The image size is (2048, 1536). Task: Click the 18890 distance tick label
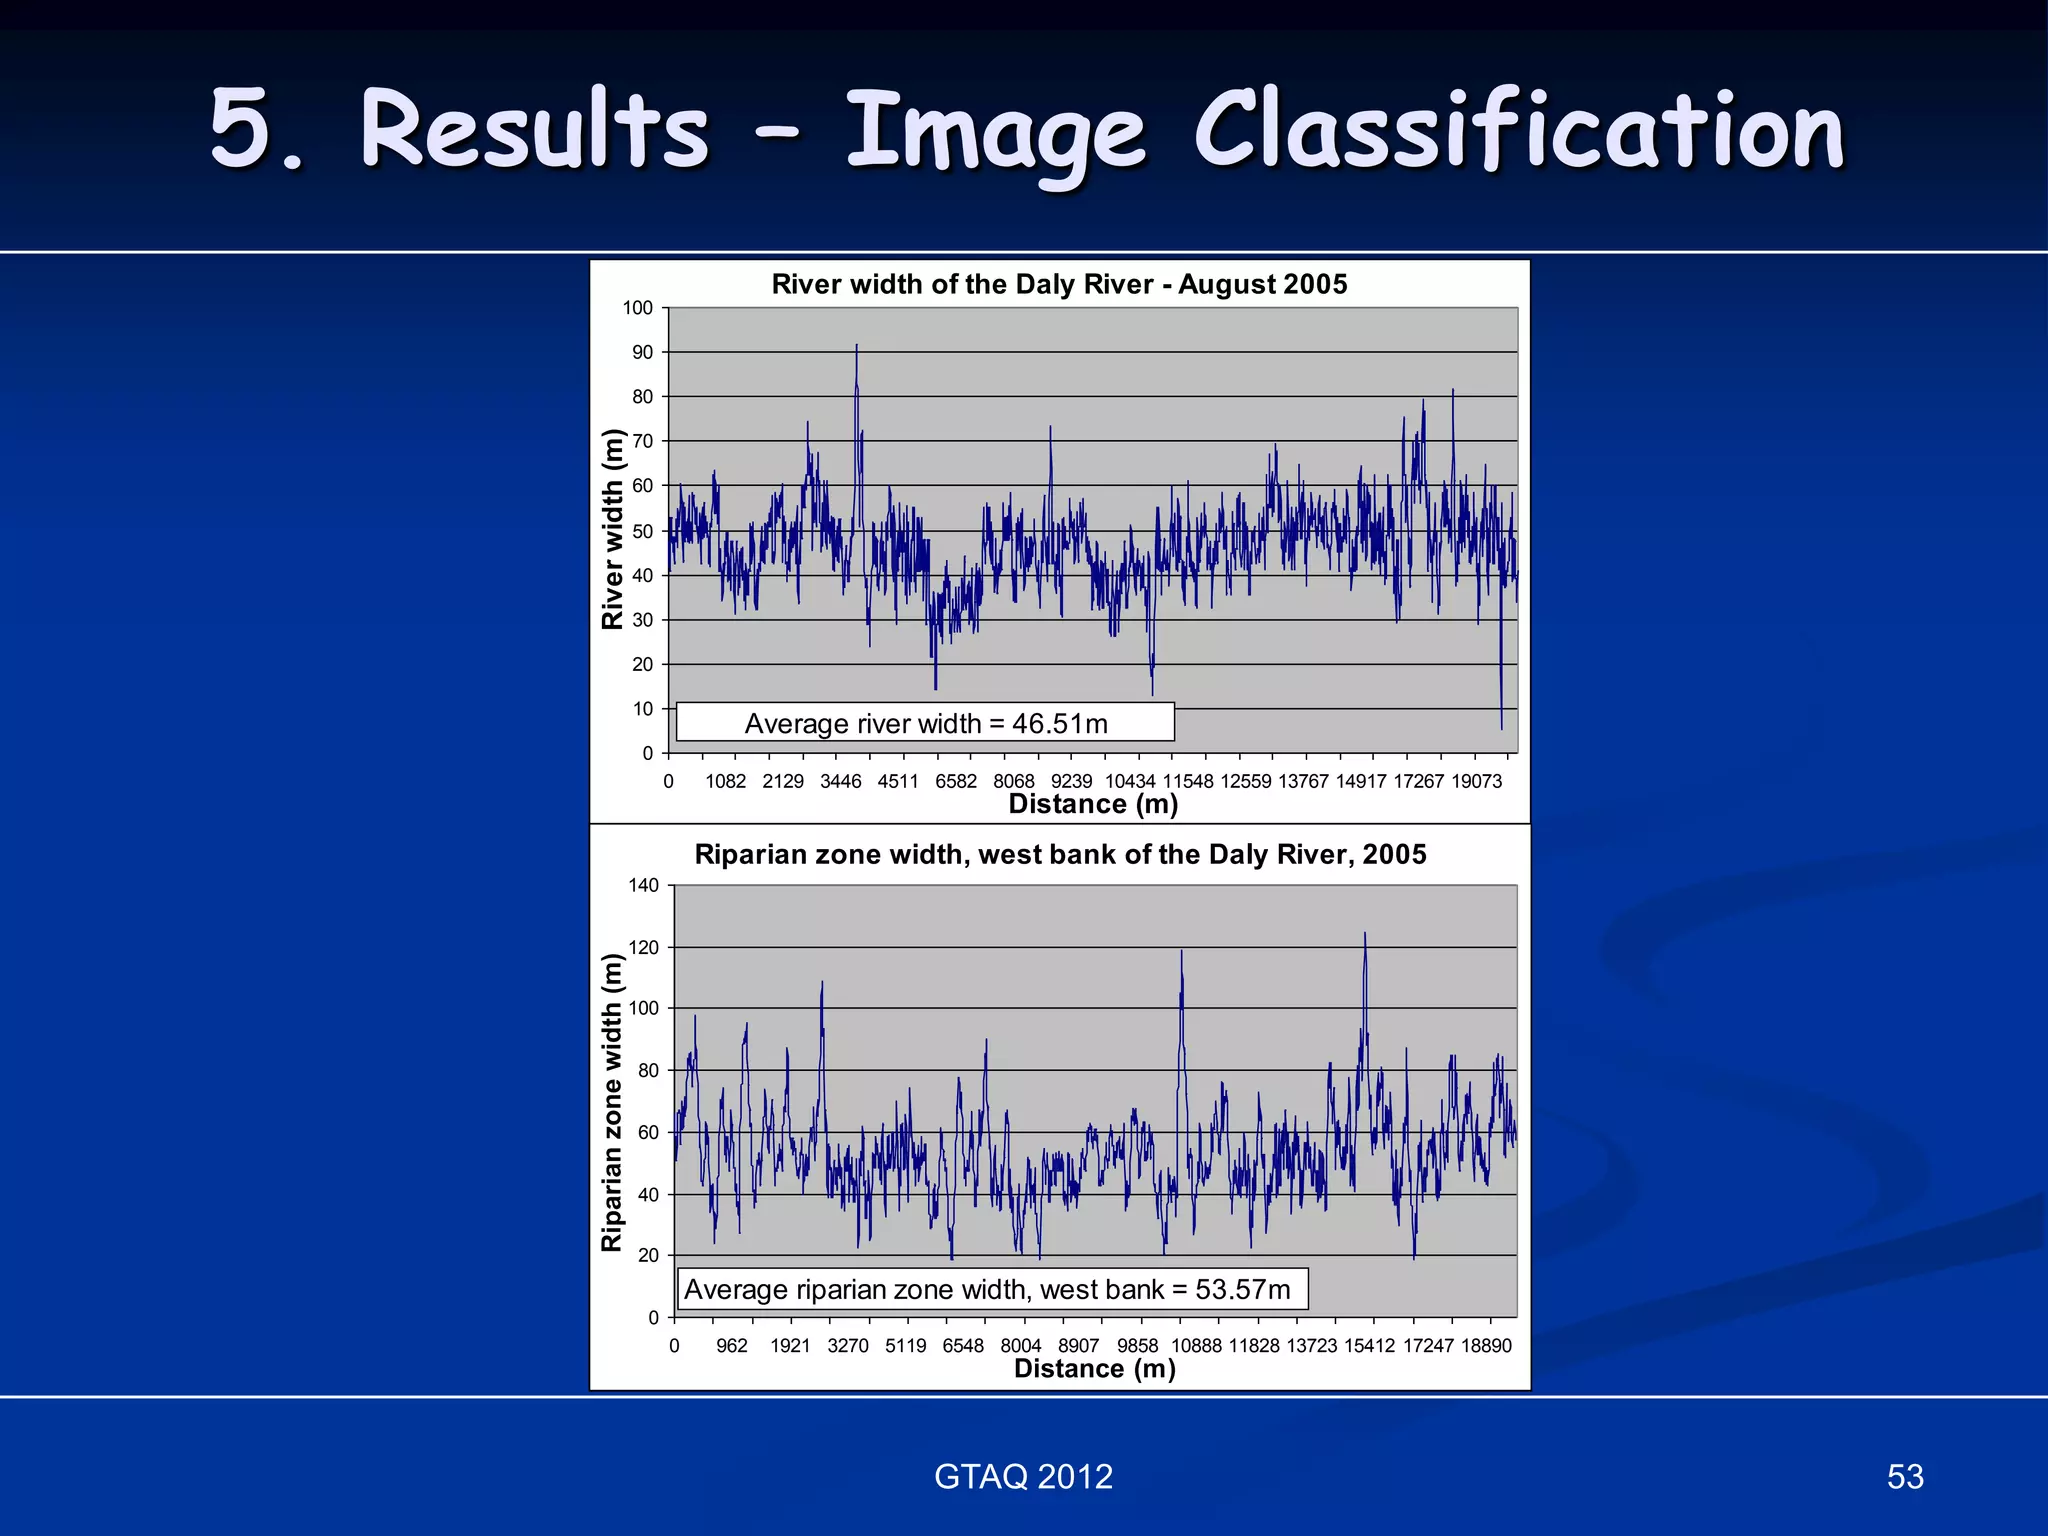[x=1486, y=1346]
